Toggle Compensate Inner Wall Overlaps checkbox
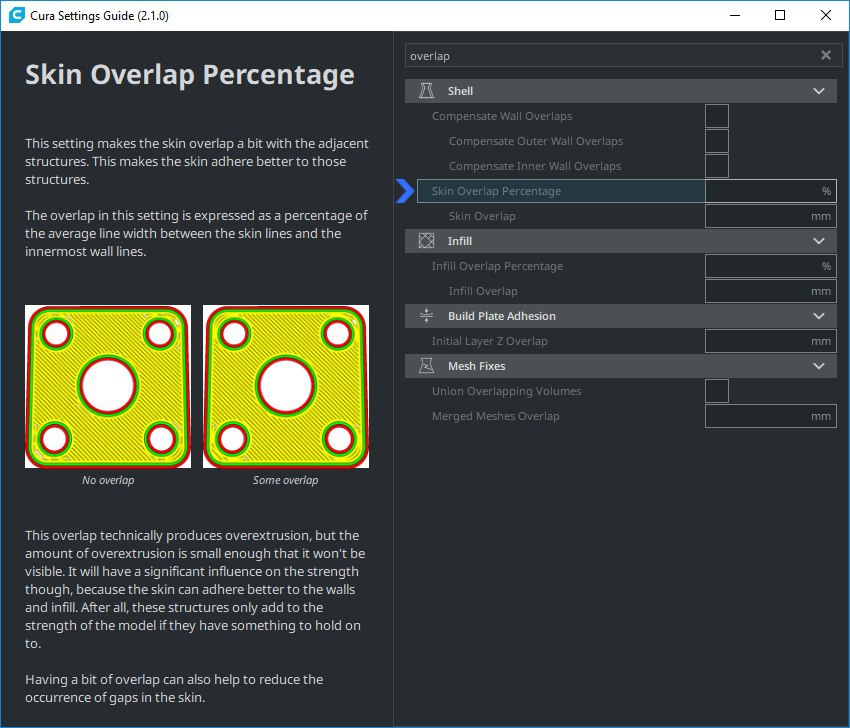 (717, 166)
